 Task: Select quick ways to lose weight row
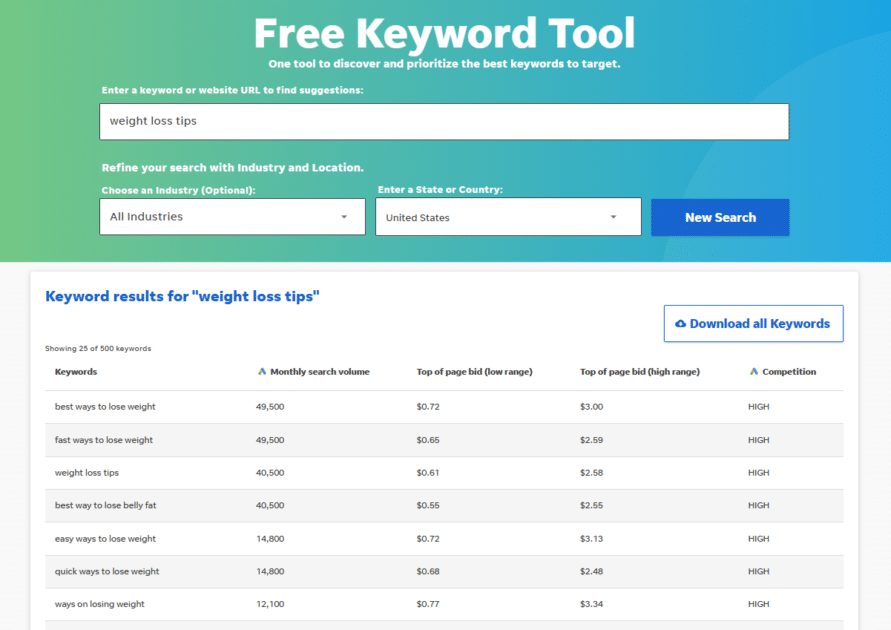tap(444, 571)
